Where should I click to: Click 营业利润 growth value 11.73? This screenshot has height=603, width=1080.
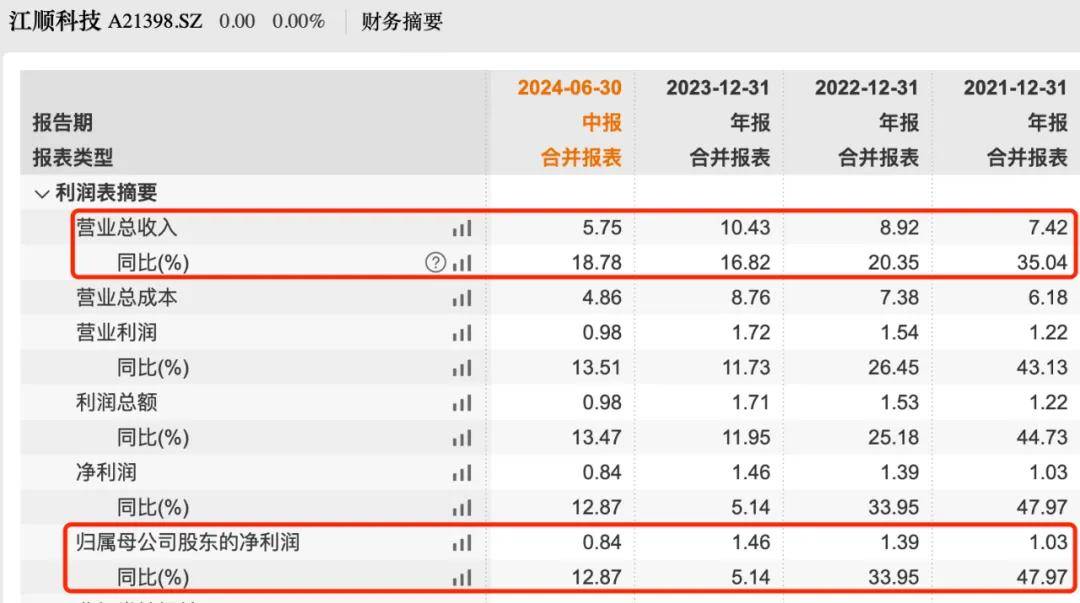pos(745,368)
